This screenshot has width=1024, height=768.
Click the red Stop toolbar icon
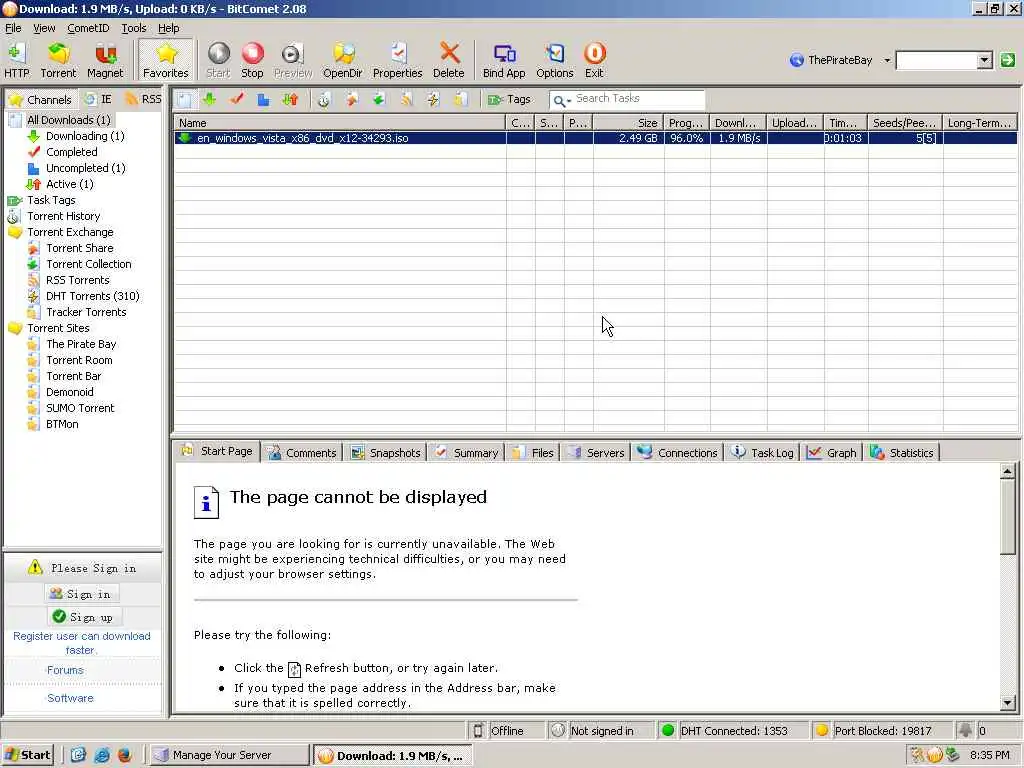point(252,60)
